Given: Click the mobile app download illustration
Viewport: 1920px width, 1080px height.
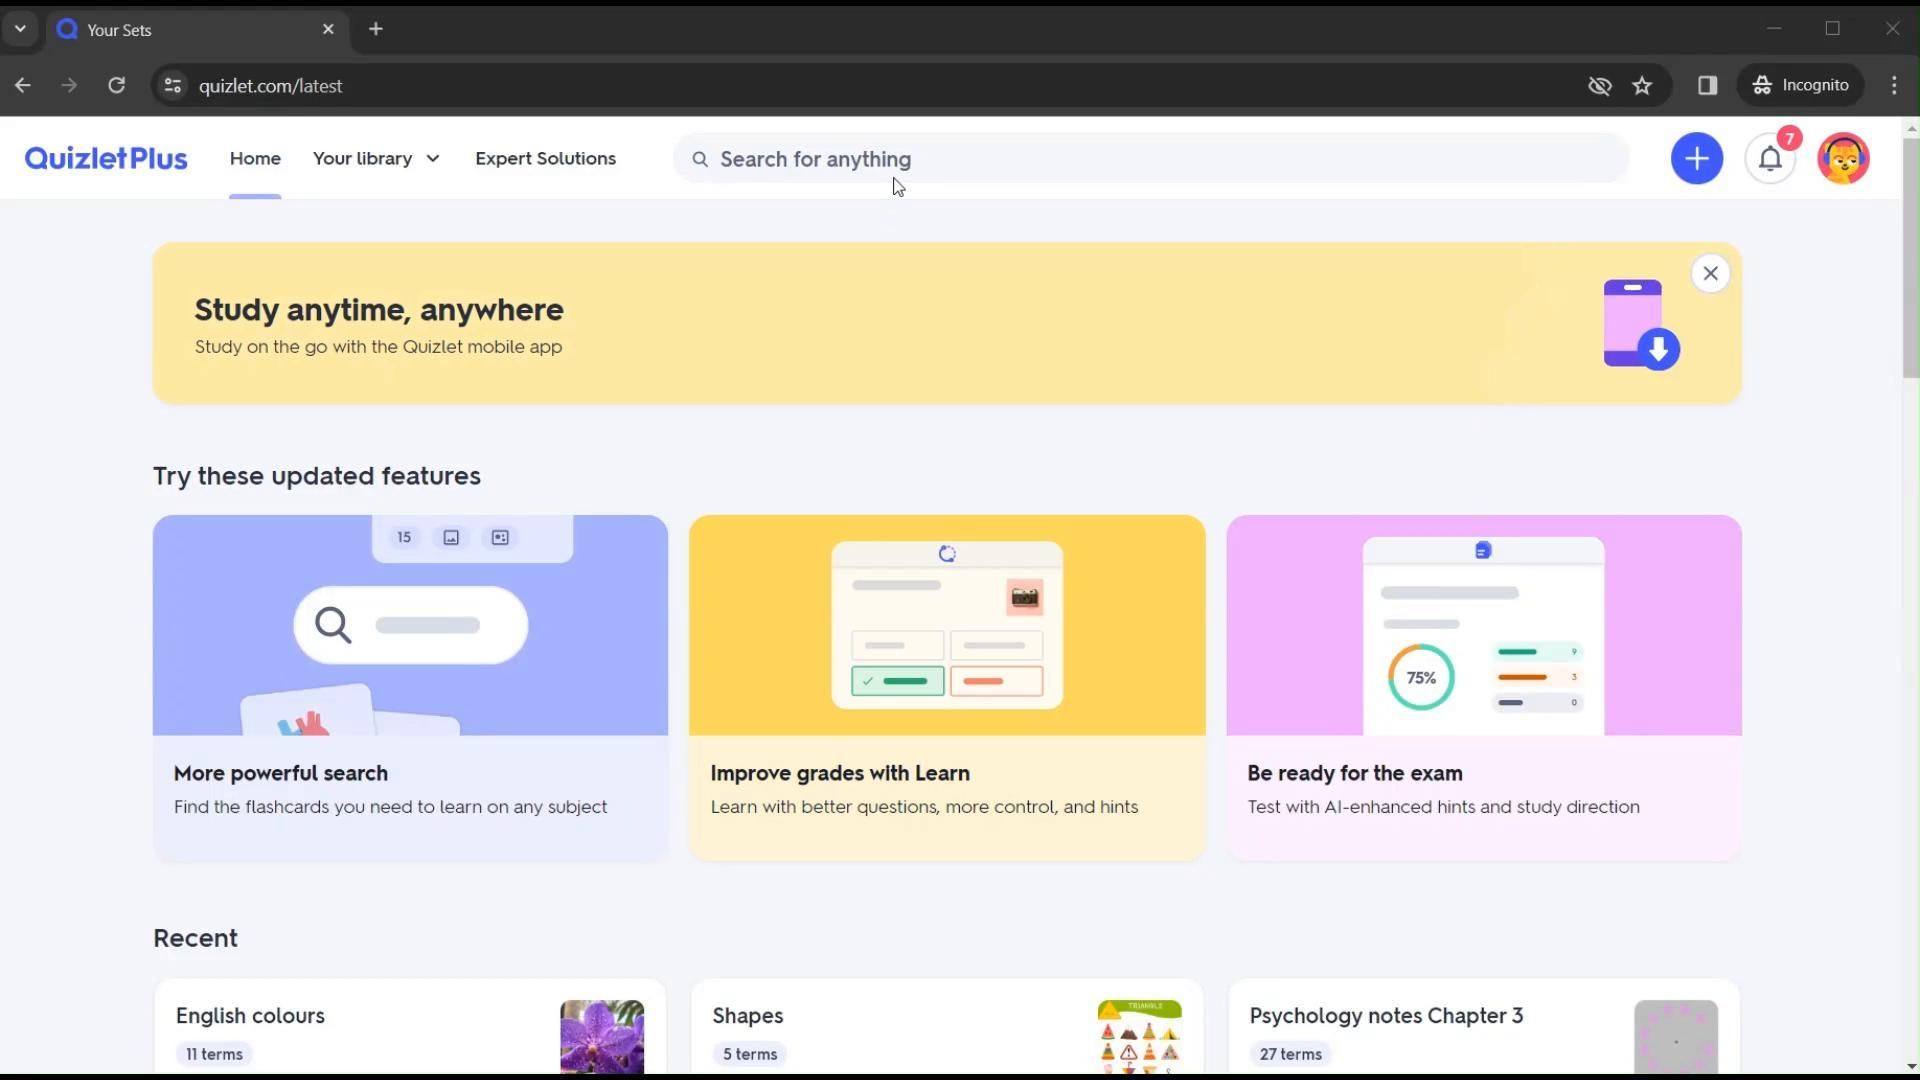Looking at the screenshot, I should pos(1641,324).
